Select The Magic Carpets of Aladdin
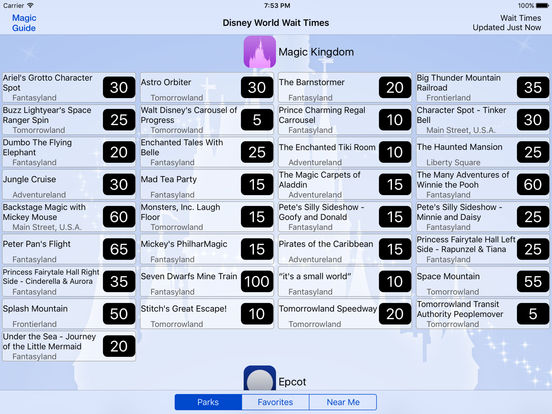Screen dimensions: 552x414 (x=345, y=184)
